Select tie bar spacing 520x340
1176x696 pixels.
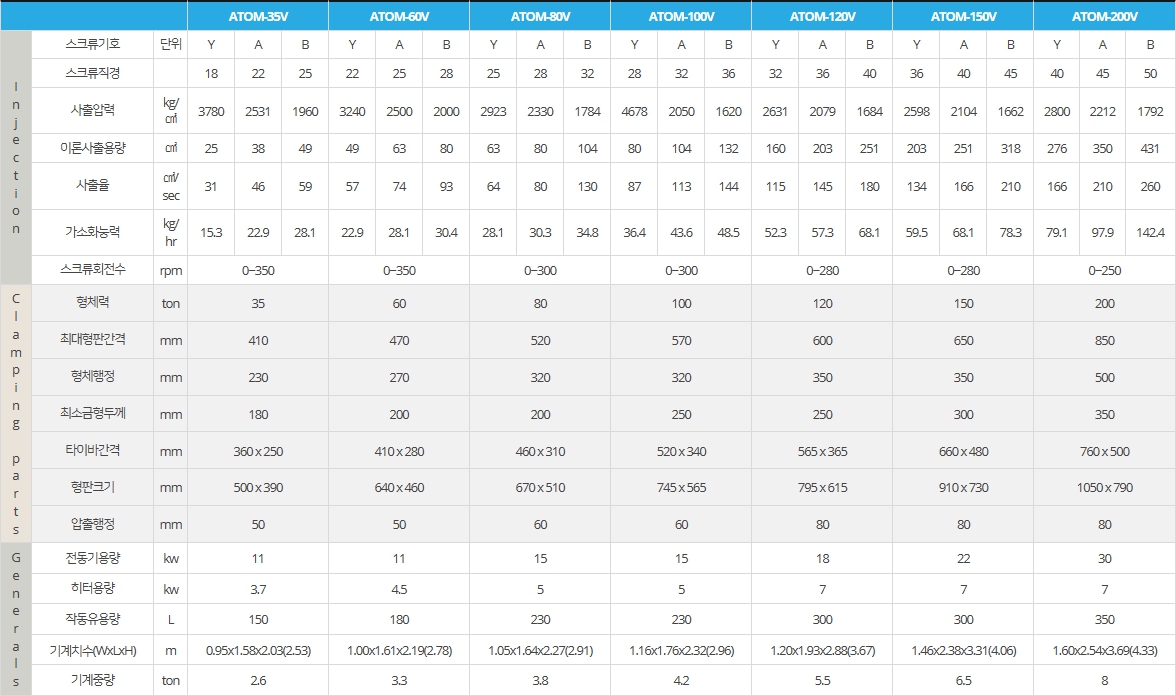(681, 452)
